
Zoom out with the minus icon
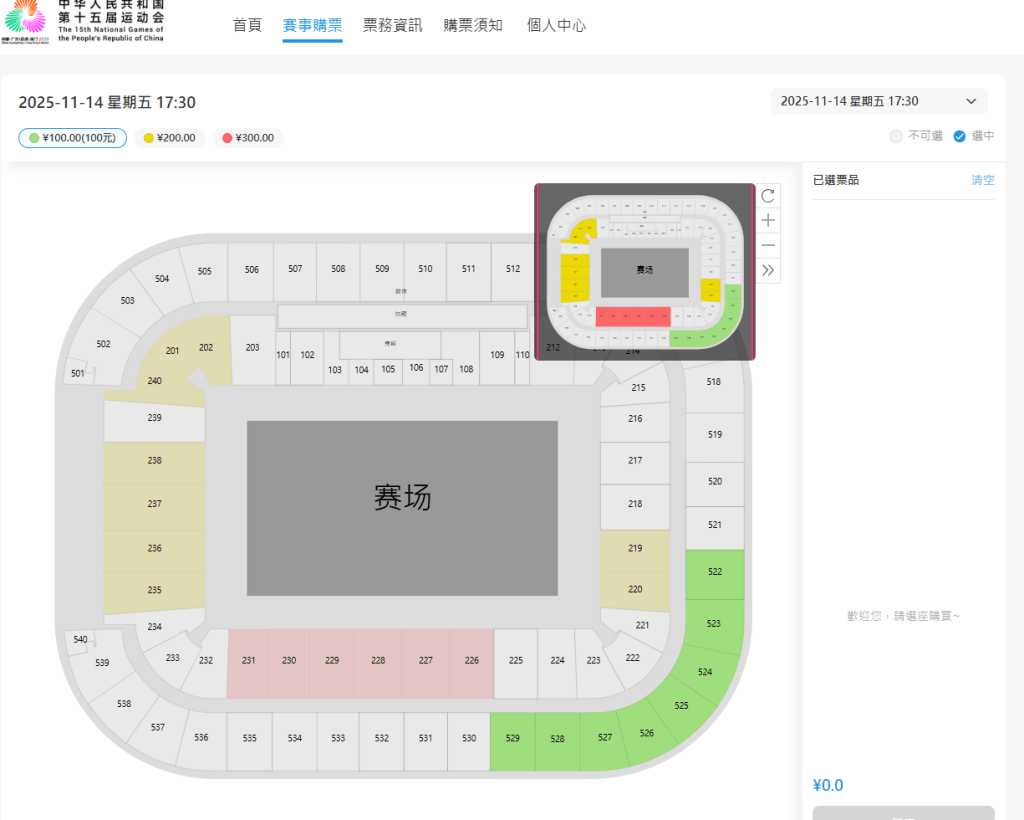tap(768, 245)
